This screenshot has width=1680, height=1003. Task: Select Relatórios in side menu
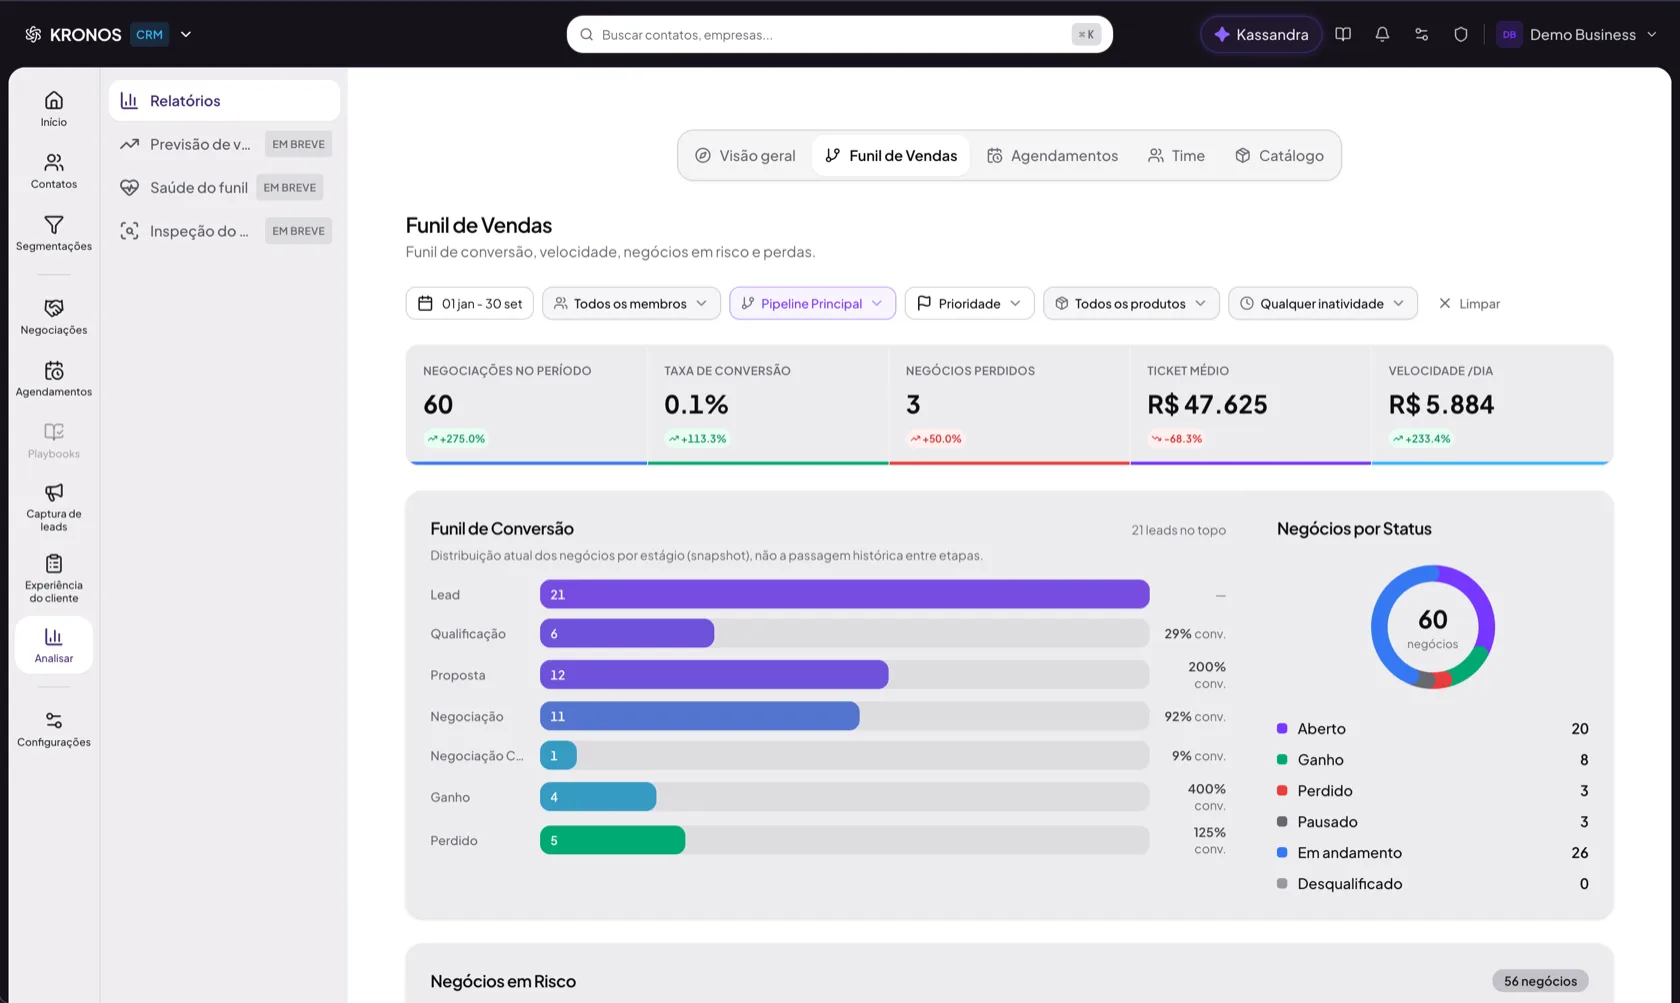(224, 100)
